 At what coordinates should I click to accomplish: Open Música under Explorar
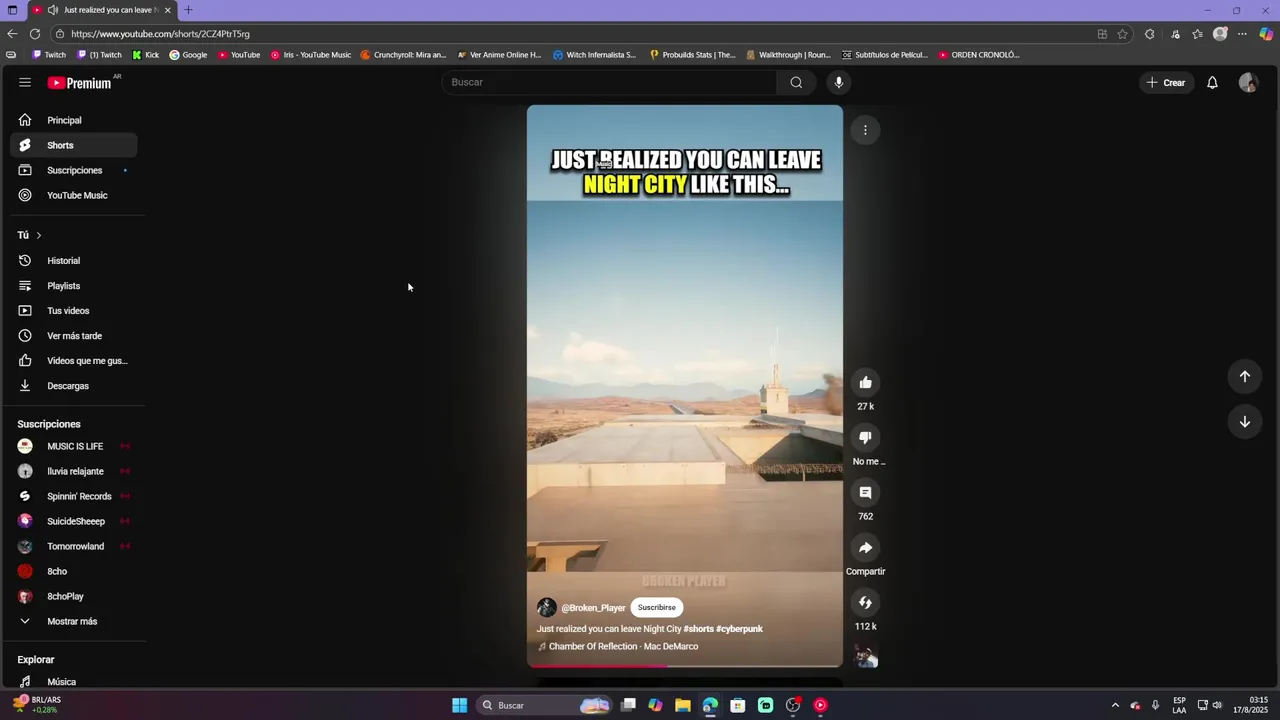point(73,682)
